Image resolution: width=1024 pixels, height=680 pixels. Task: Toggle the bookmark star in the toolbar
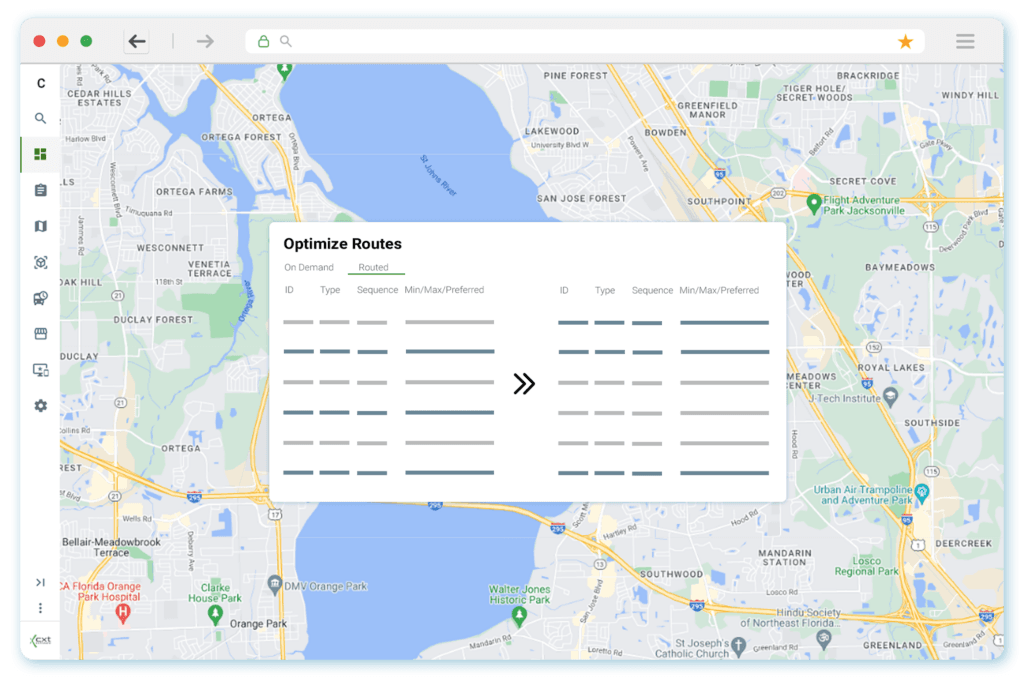point(905,41)
